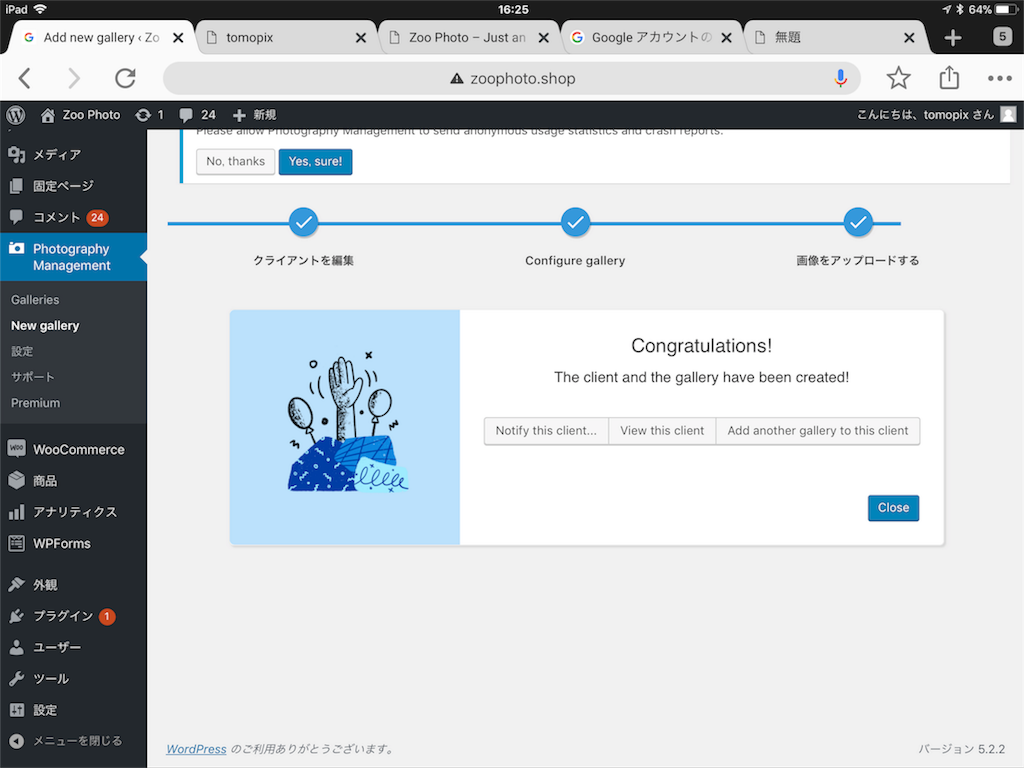Viewport: 1024px width, 768px height.
Task: Open サポート submenu item
Action: point(33,377)
